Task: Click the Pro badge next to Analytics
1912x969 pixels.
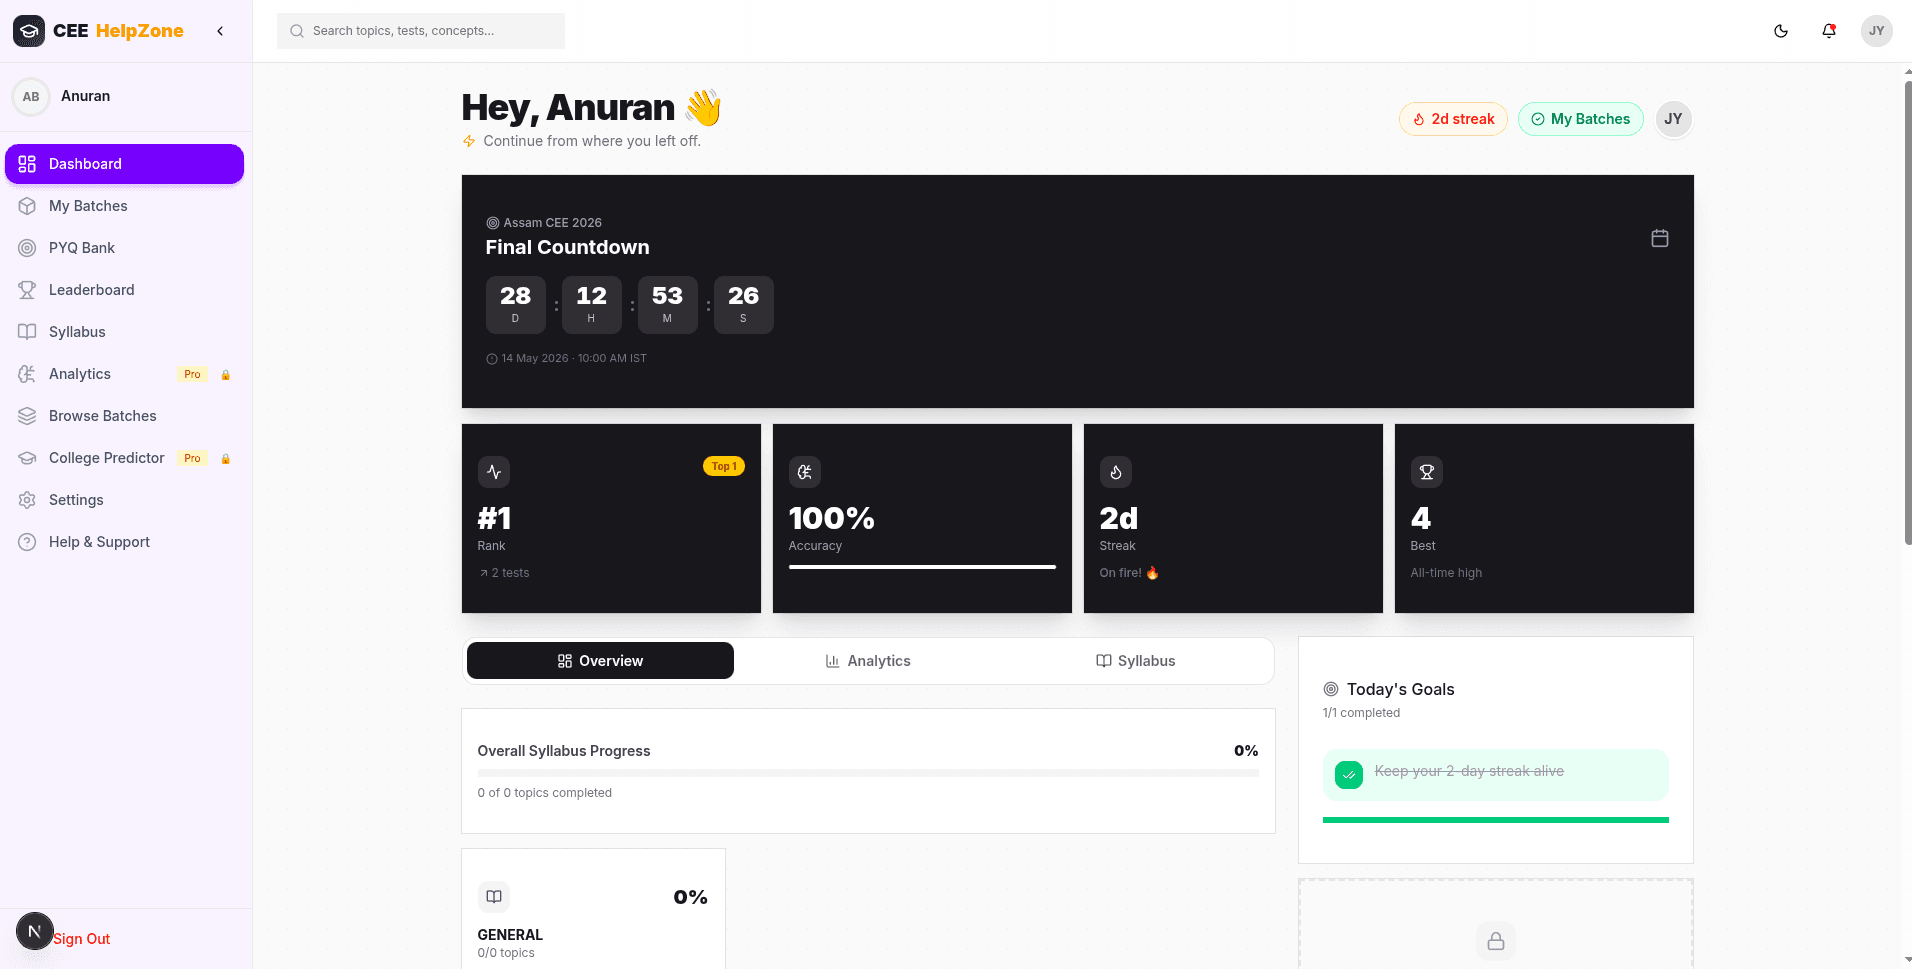Action: tap(192, 374)
